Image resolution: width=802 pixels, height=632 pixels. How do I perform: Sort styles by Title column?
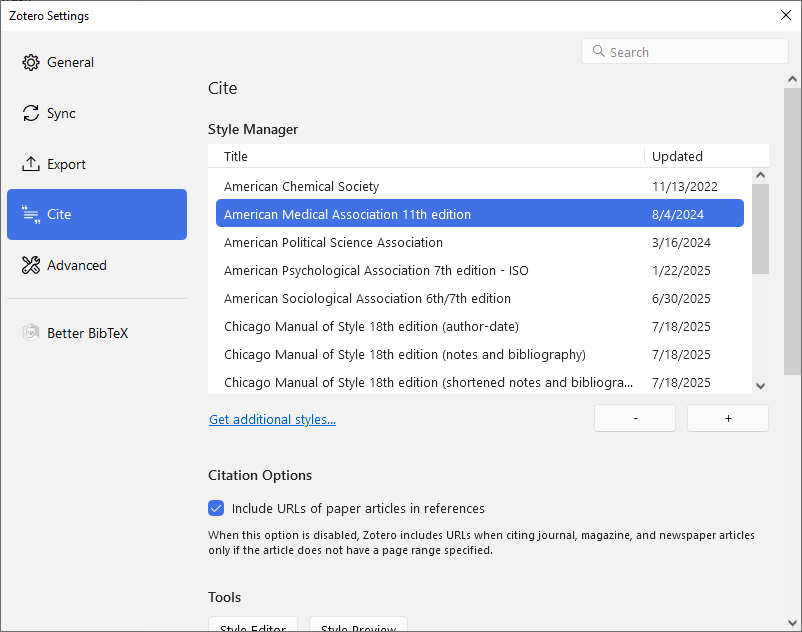pyautogui.click(x=426, y=156)
